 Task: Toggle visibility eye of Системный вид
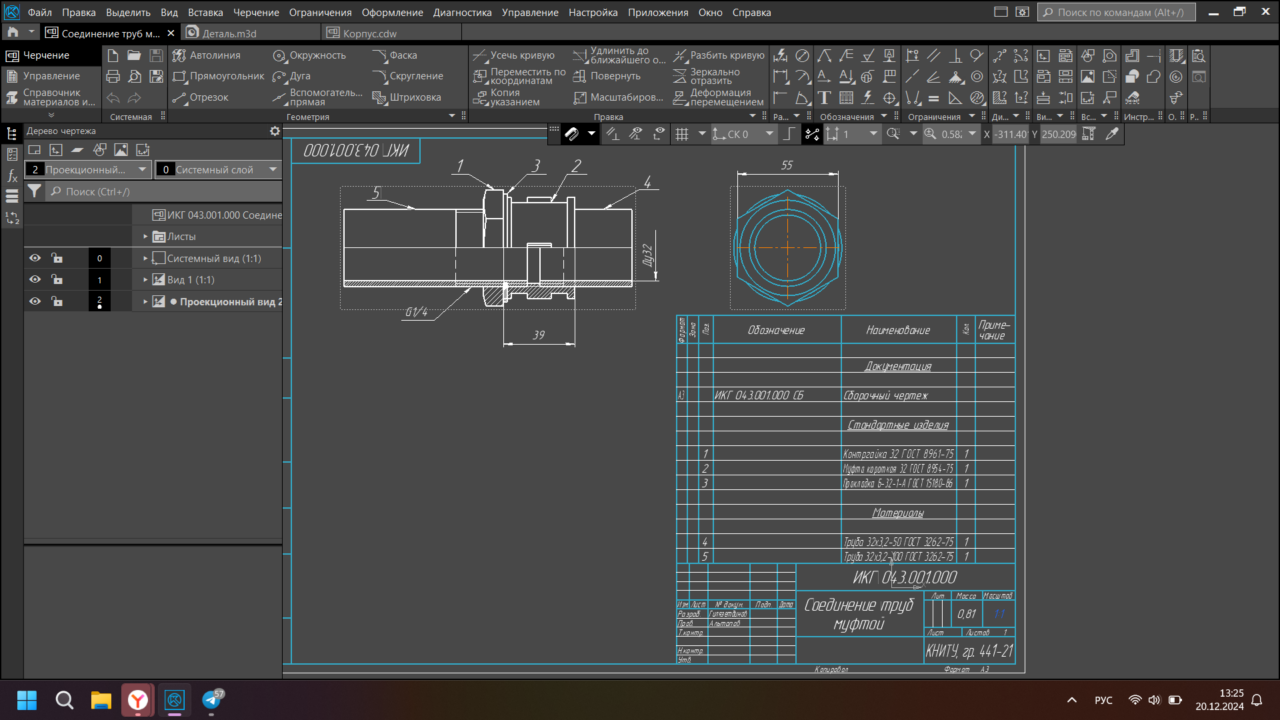(35, 258)
